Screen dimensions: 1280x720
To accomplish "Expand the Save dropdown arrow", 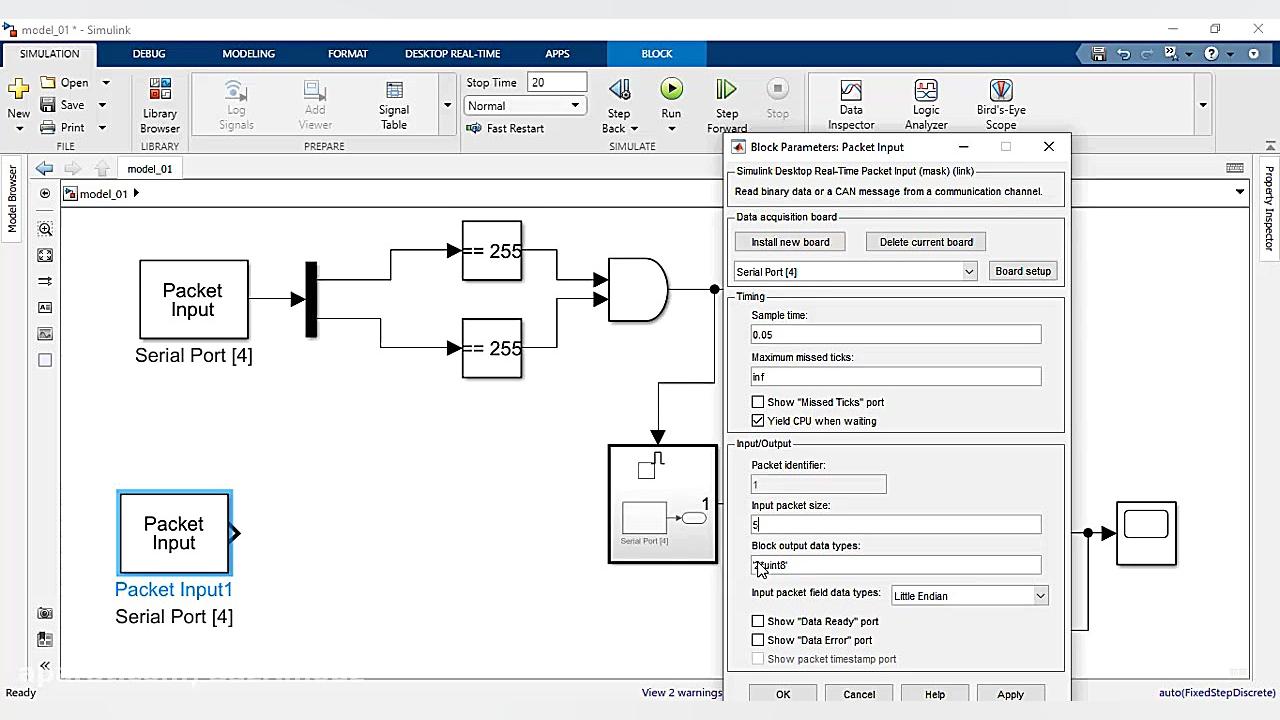I will click(x=102, y=105).
